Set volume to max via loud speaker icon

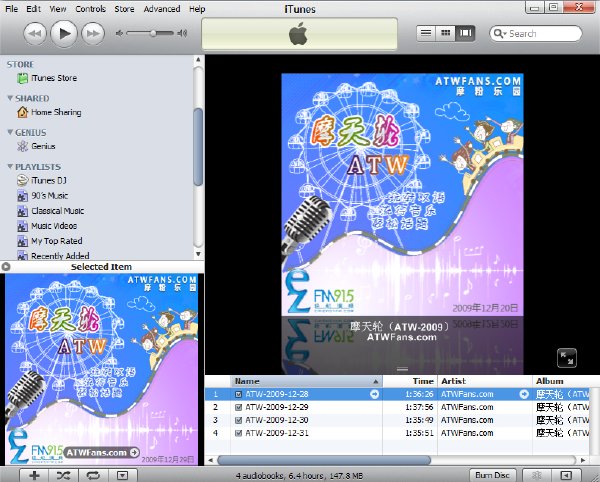[182, 34]
